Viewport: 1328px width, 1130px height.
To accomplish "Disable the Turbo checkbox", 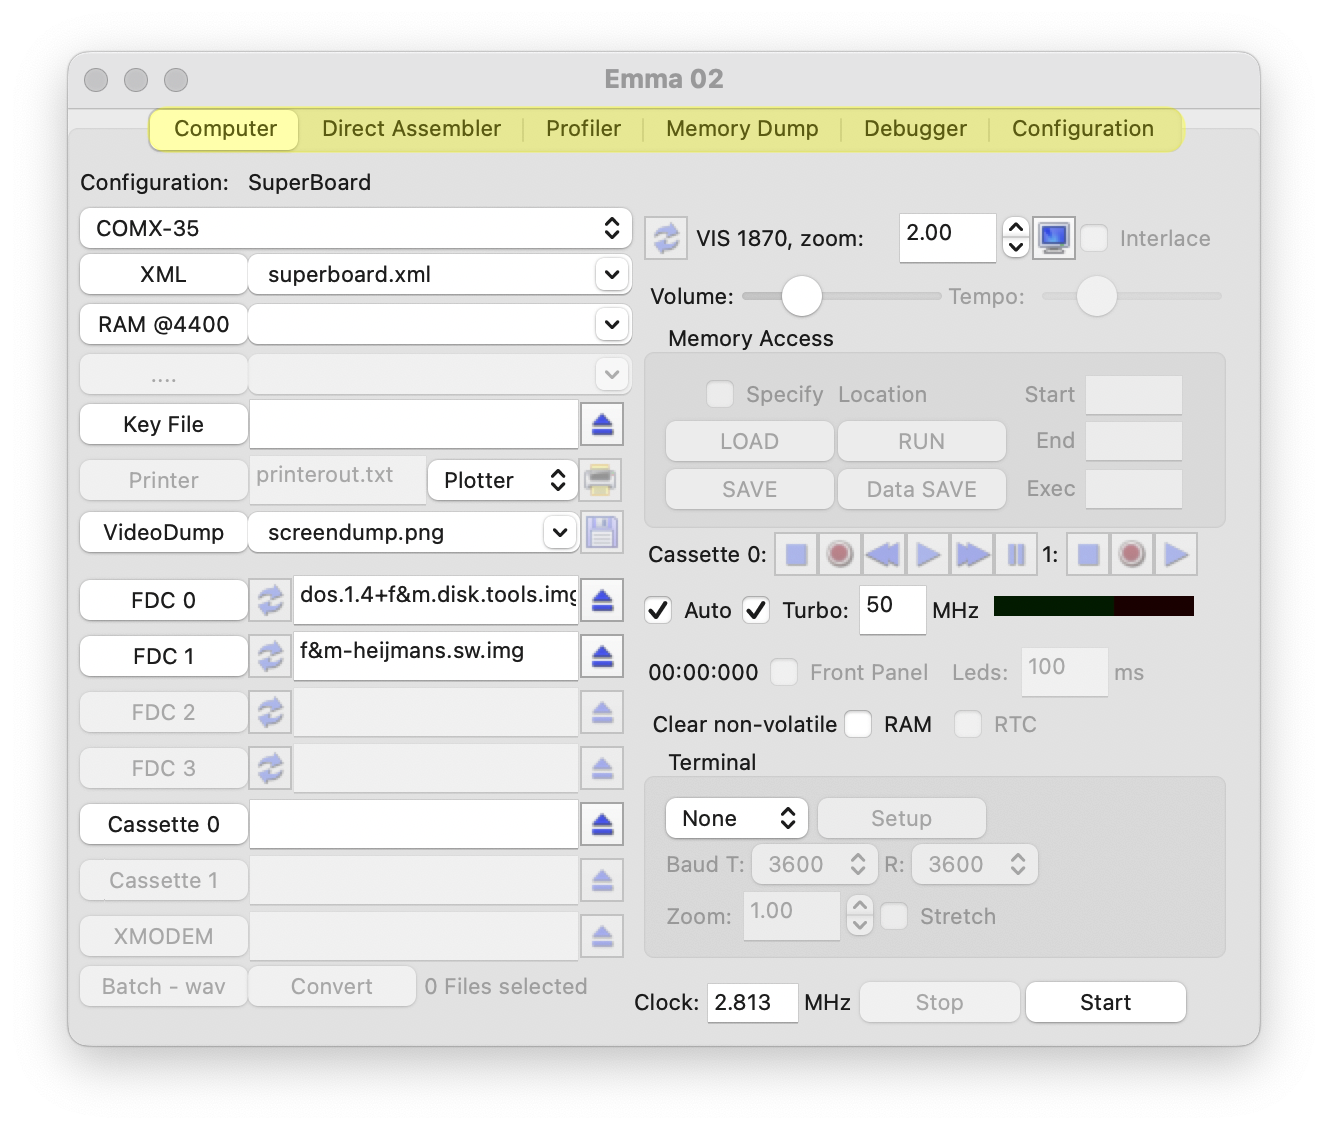I will [756, 610].
